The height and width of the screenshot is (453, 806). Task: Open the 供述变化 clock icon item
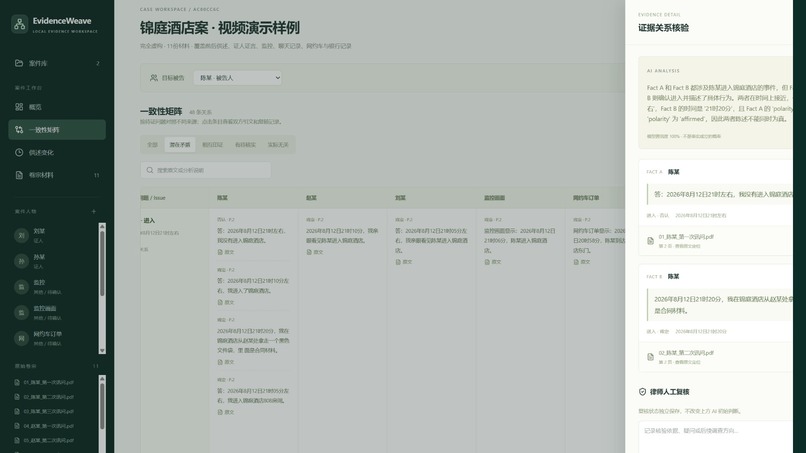click(19, 152)
